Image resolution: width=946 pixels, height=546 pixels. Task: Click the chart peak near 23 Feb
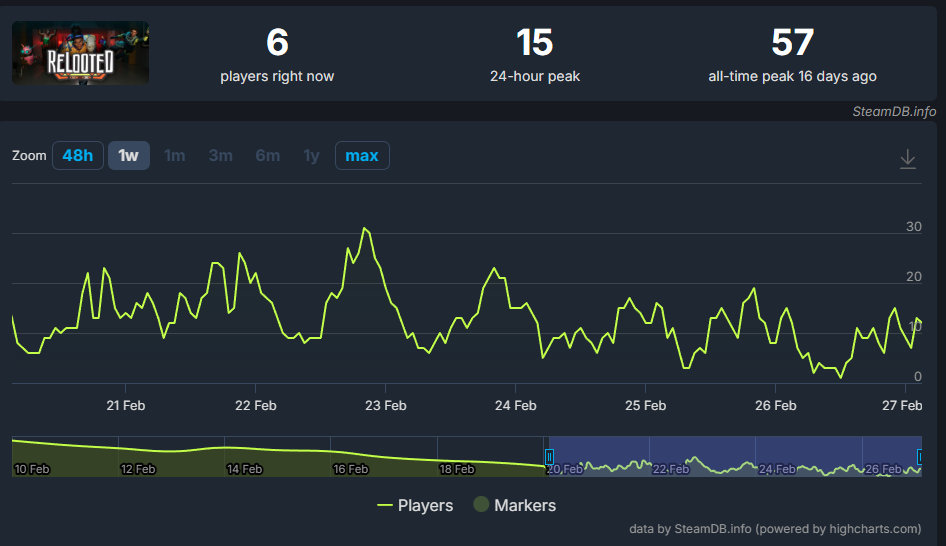point(365,229)
